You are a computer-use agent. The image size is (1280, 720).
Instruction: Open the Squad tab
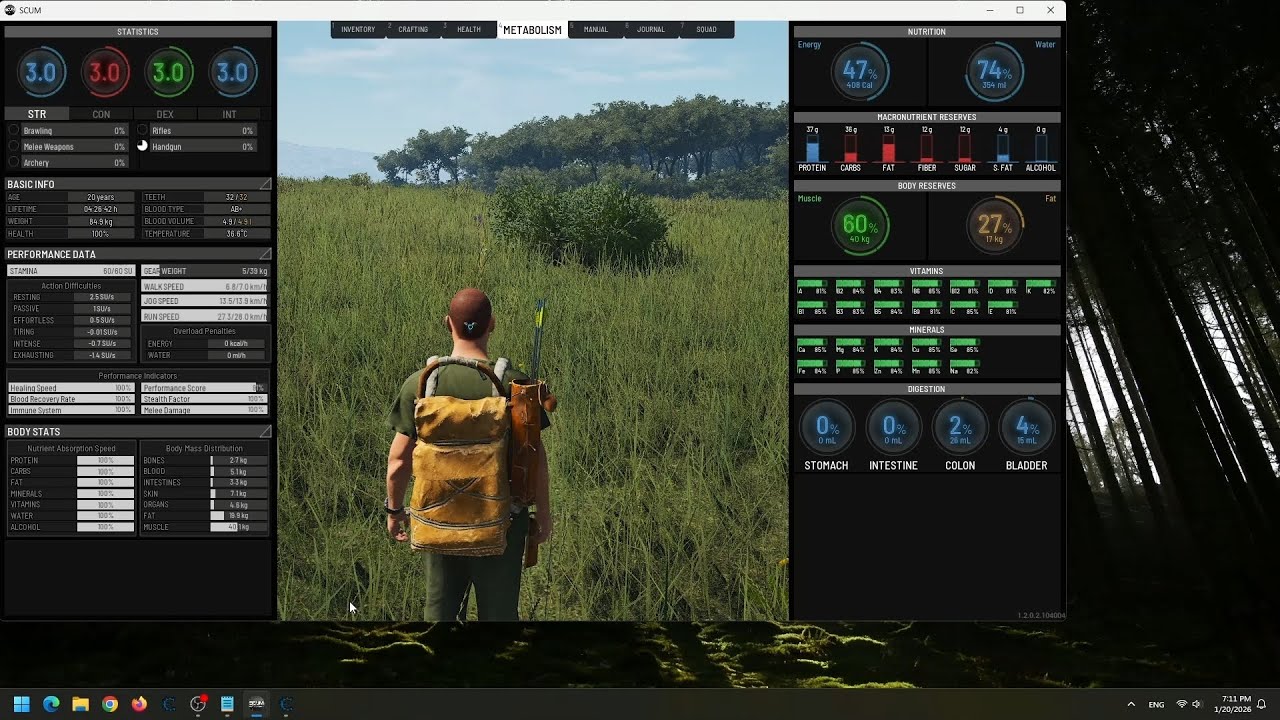click(x=707, y=30)
